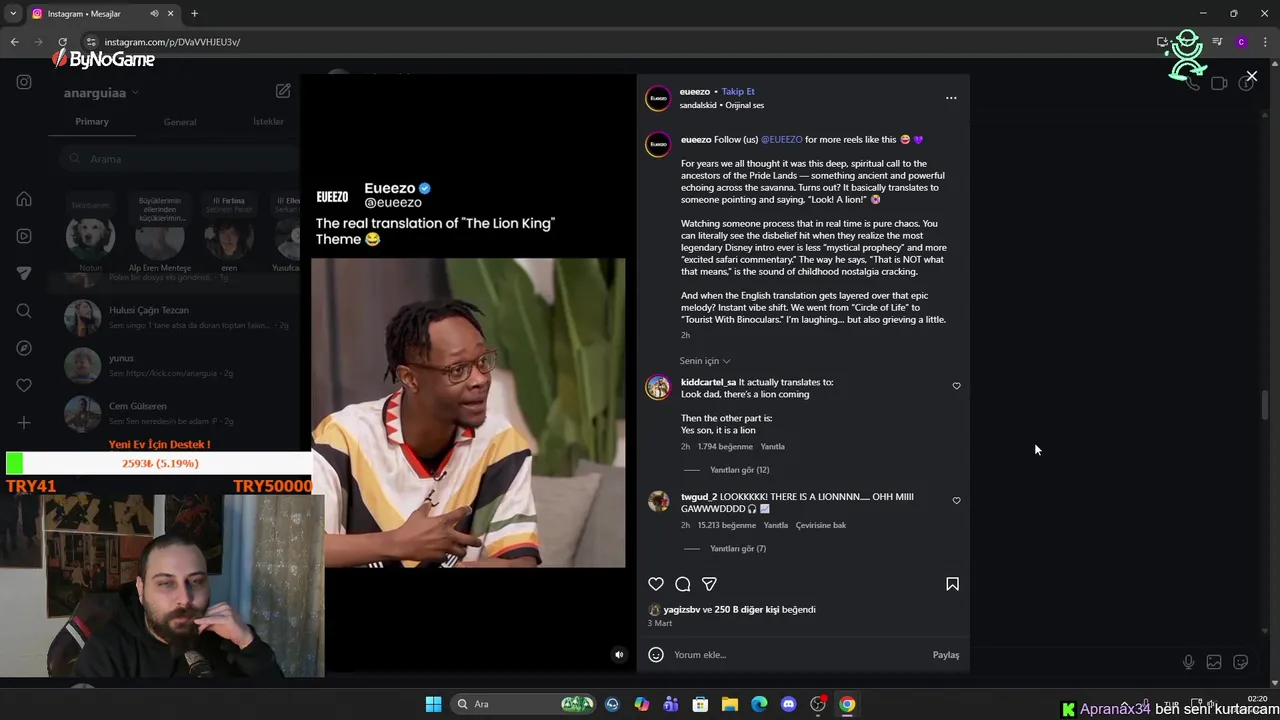Click the share paper-plane icon under the post
The width and height of the screenshot is (1280, 720).
click(x=709, y=584)
